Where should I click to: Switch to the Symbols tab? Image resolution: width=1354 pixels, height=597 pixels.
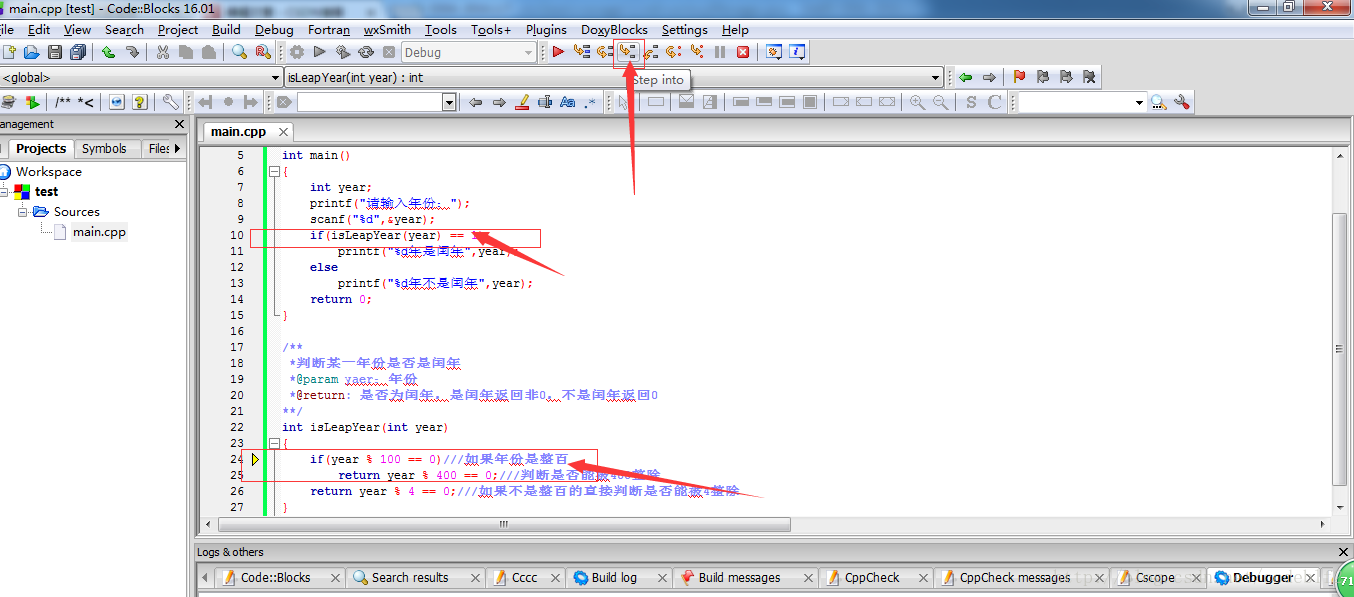click(104, 148)
